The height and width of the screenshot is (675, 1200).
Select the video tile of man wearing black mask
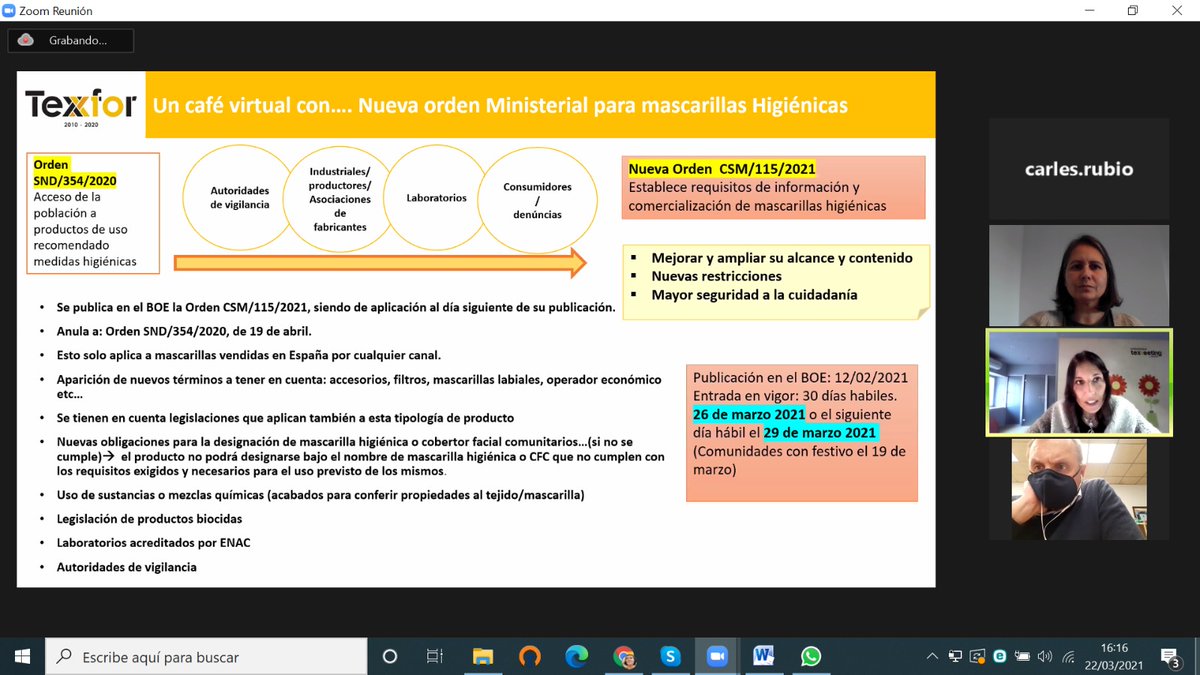coord(1079,489)
